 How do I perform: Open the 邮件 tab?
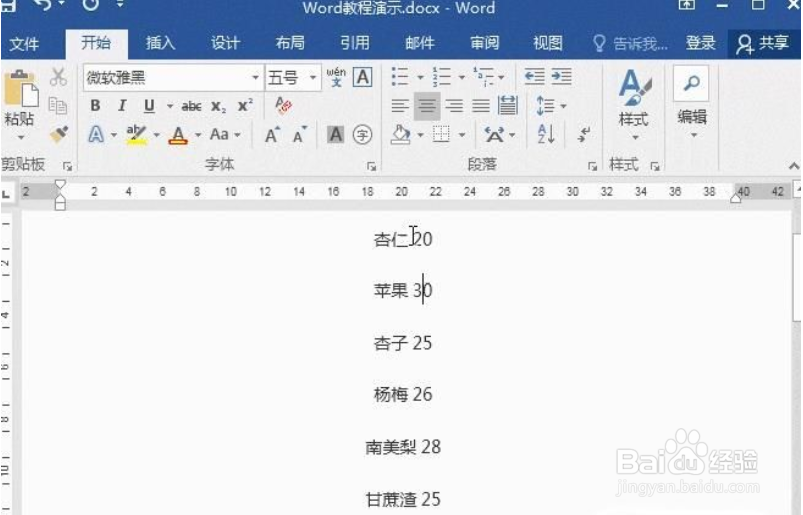point(420,43)
